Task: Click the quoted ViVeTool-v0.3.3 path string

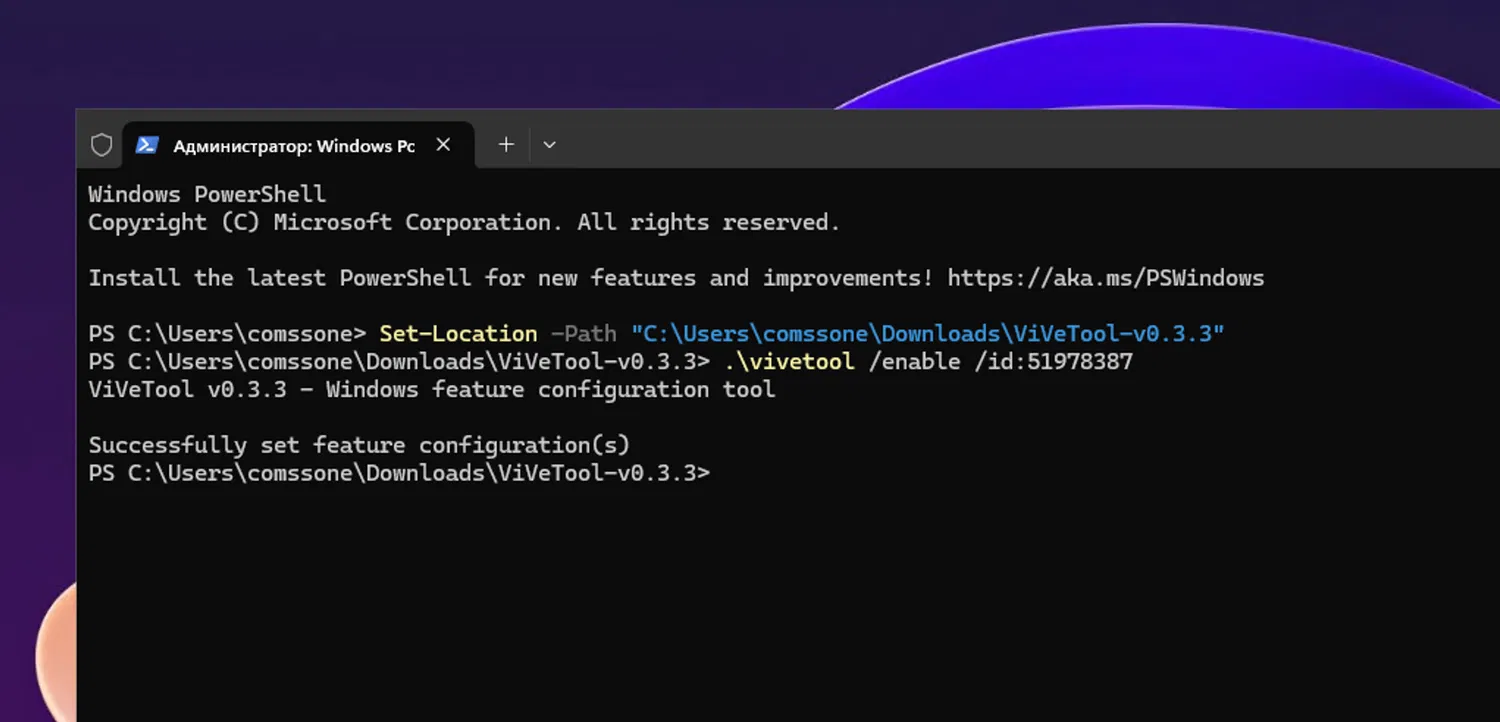Action: (x=928, y=334)
